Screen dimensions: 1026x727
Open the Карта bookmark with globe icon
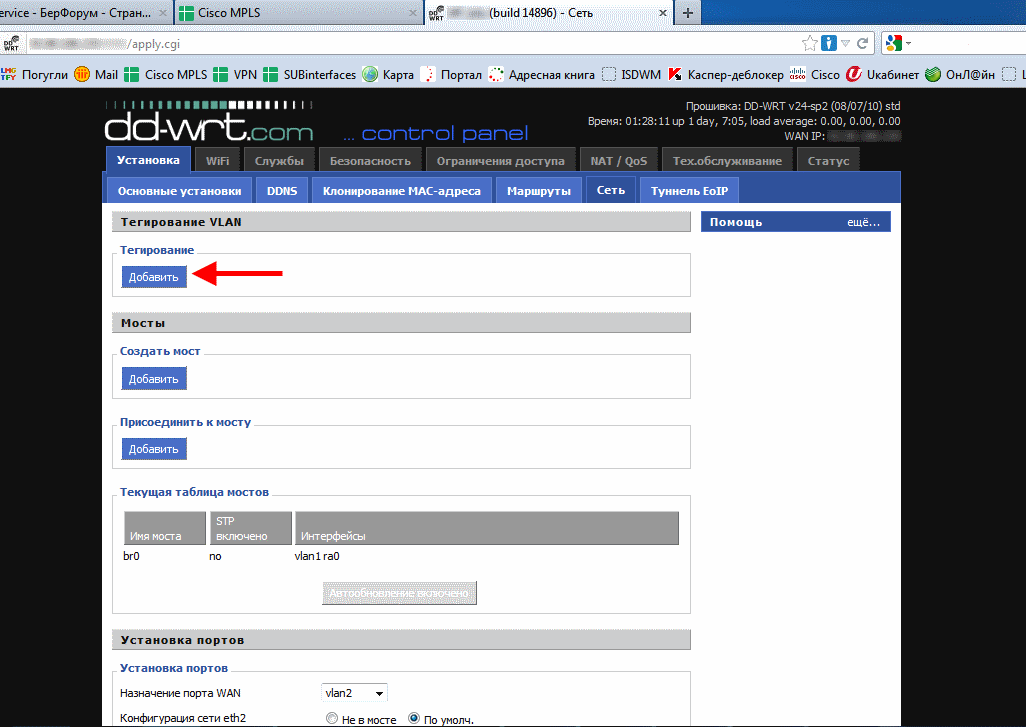(388, 74)
